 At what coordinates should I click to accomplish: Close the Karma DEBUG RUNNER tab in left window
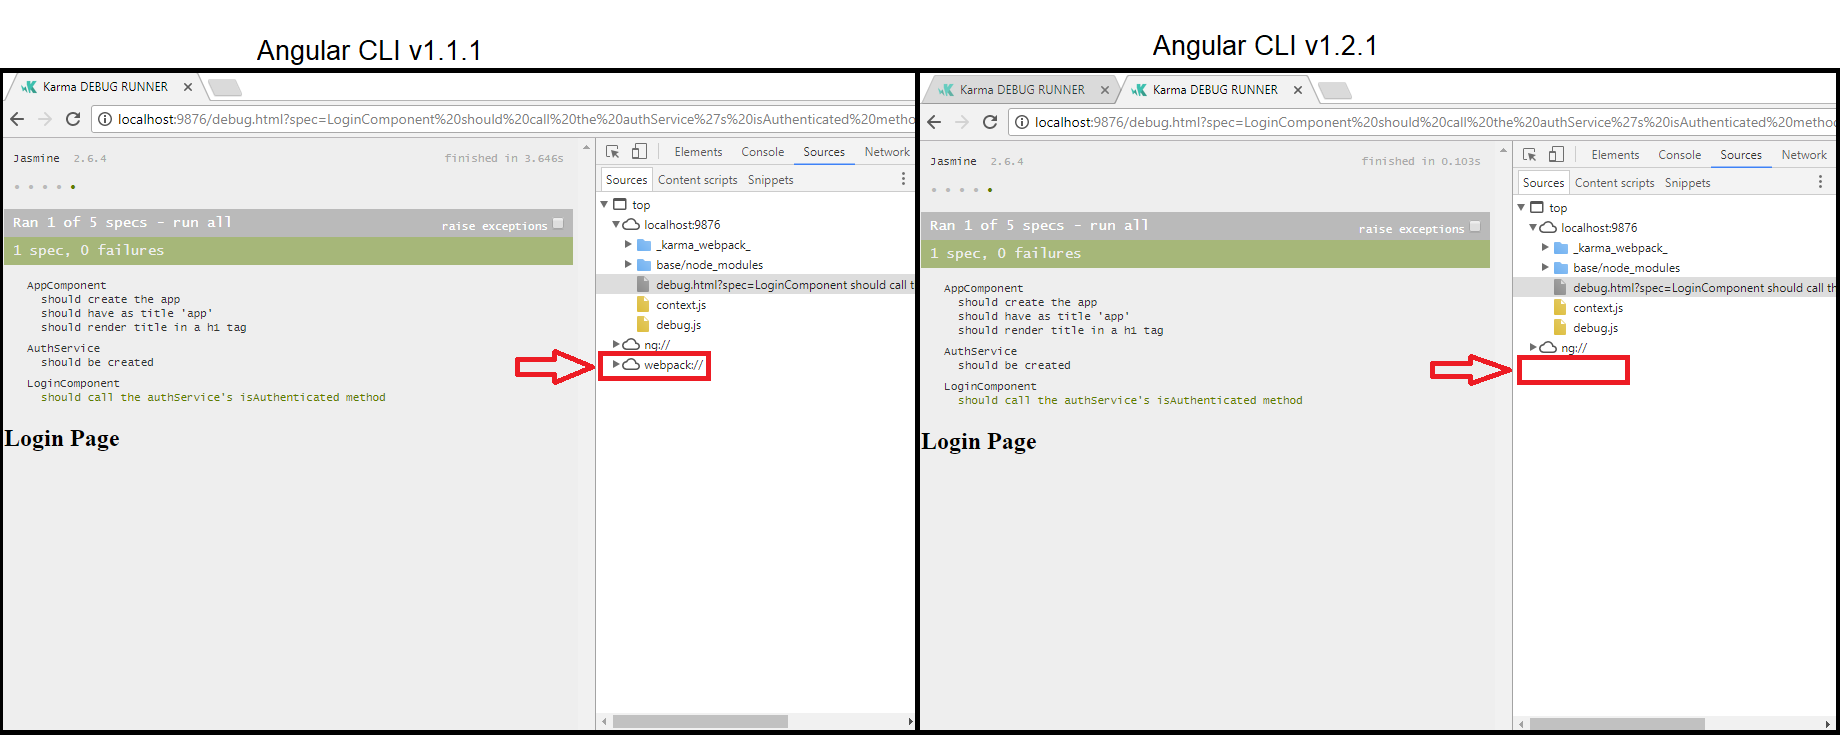187,87
